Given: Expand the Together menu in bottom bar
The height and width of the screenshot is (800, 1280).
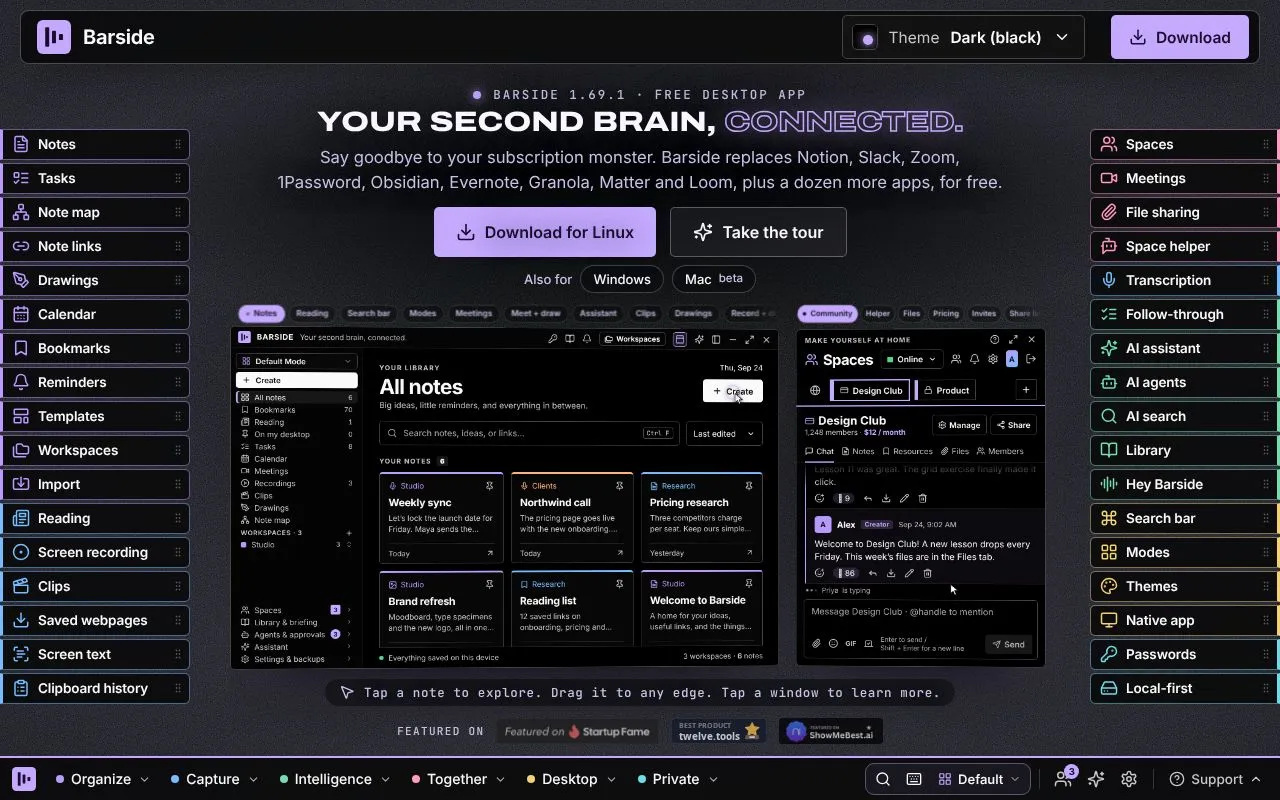Looking at the screenshot, I should pyautogui.click(x=459, y=779).
